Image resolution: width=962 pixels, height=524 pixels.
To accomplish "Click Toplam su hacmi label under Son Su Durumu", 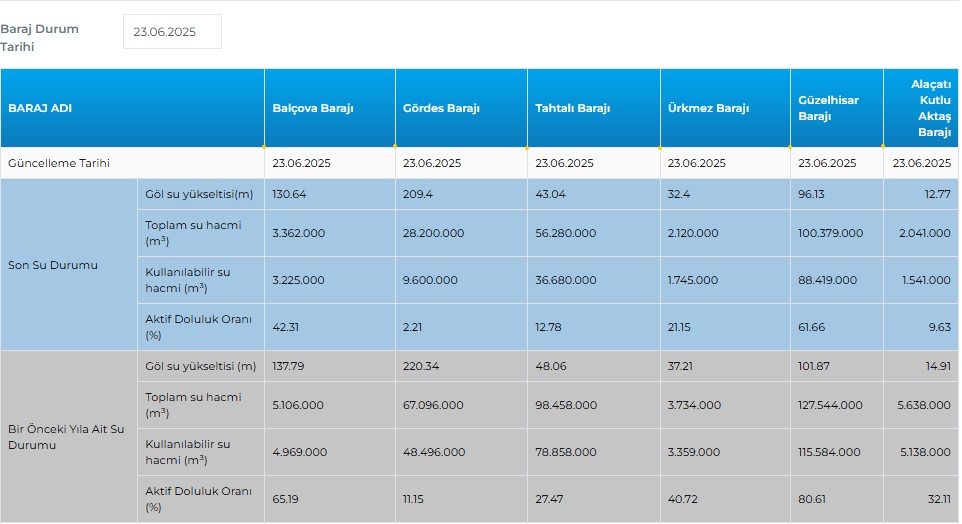I will (193, 233).
